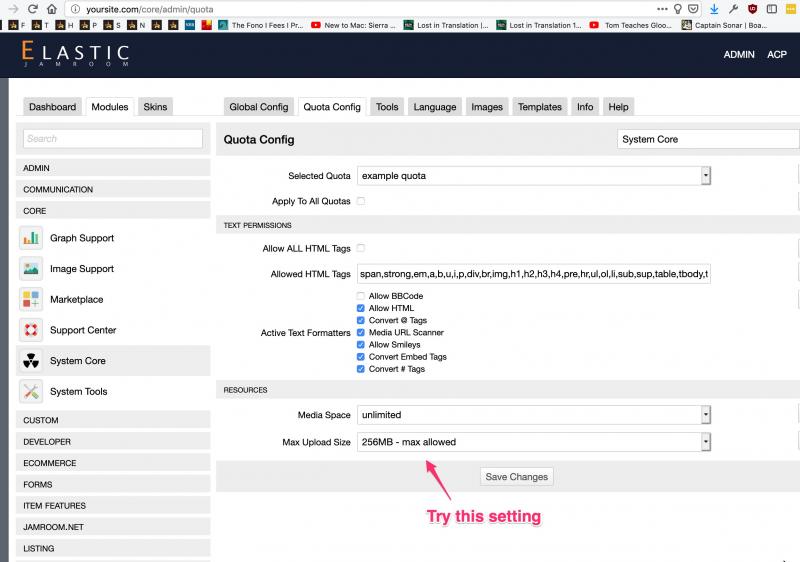Click the module Search field
The image size is (800, 562).
(x=117, y=139)
